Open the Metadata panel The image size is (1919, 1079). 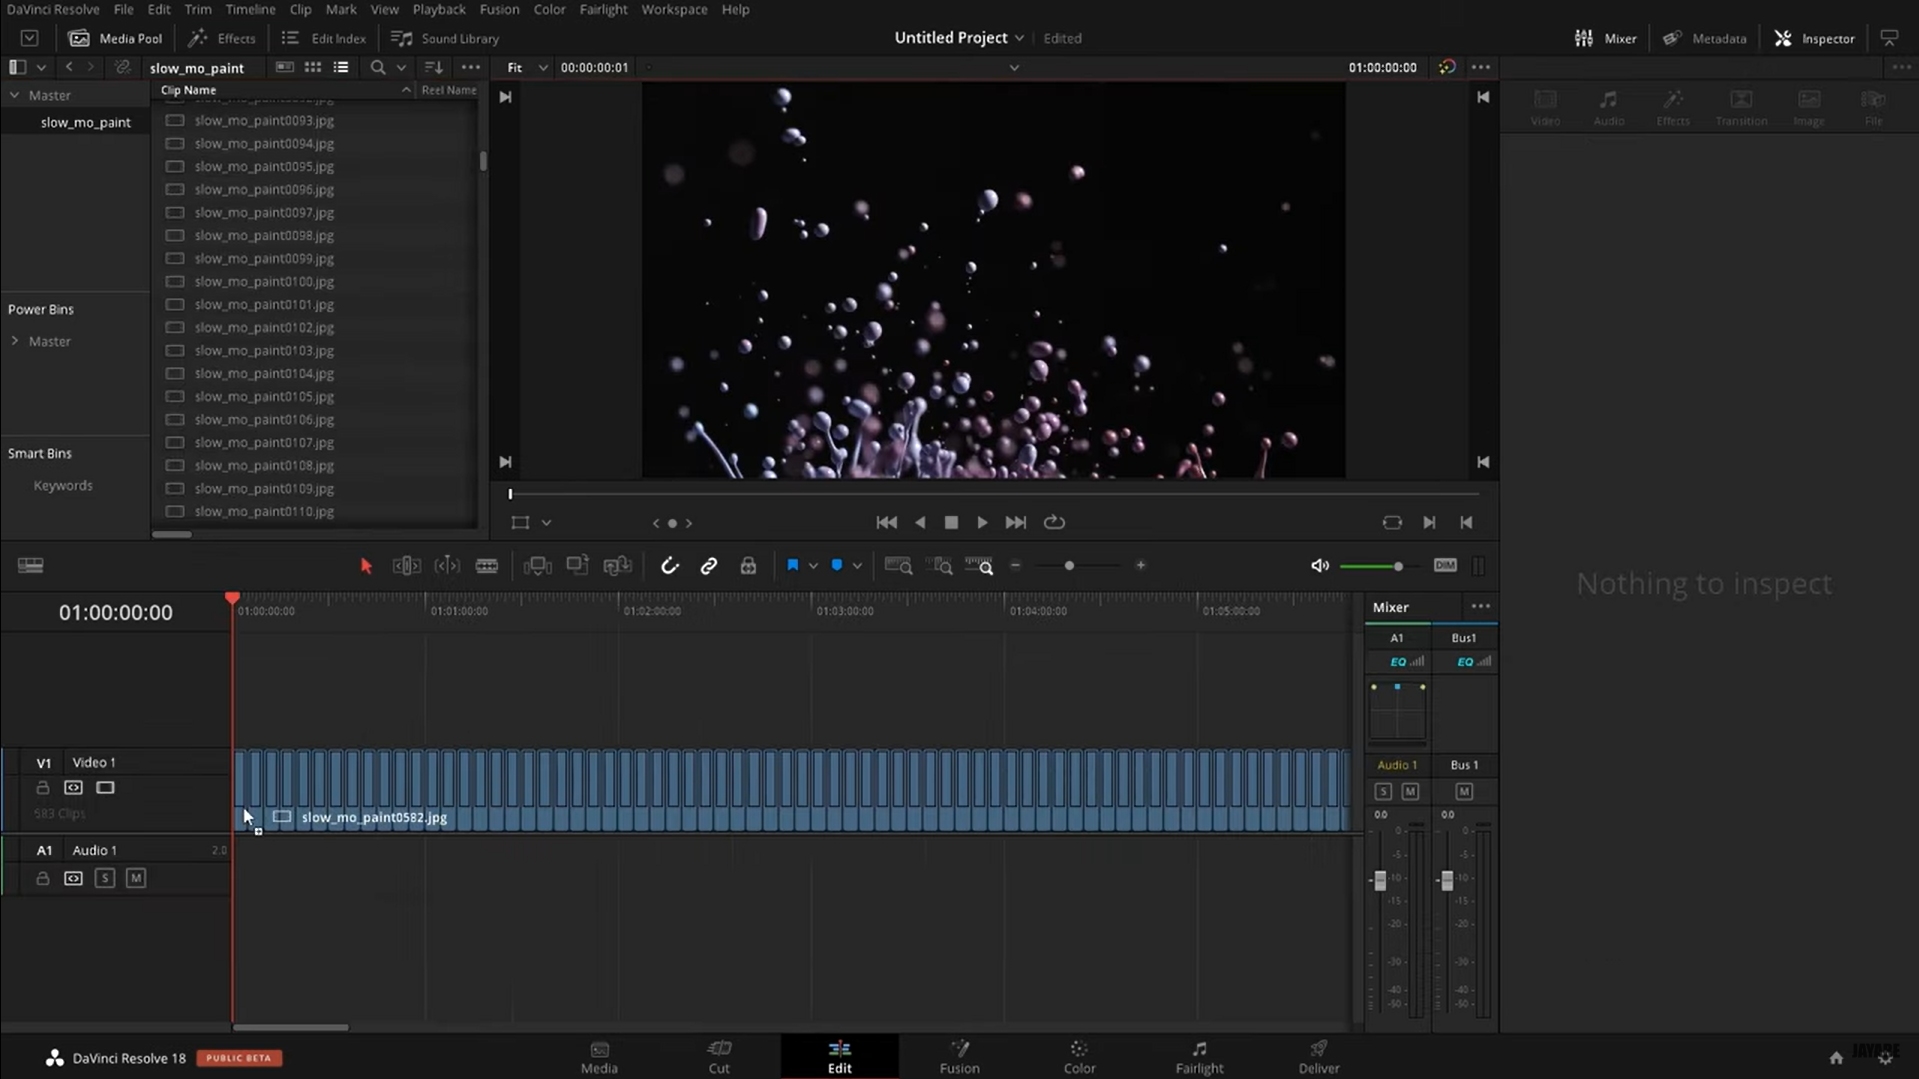coord(1704,38)
